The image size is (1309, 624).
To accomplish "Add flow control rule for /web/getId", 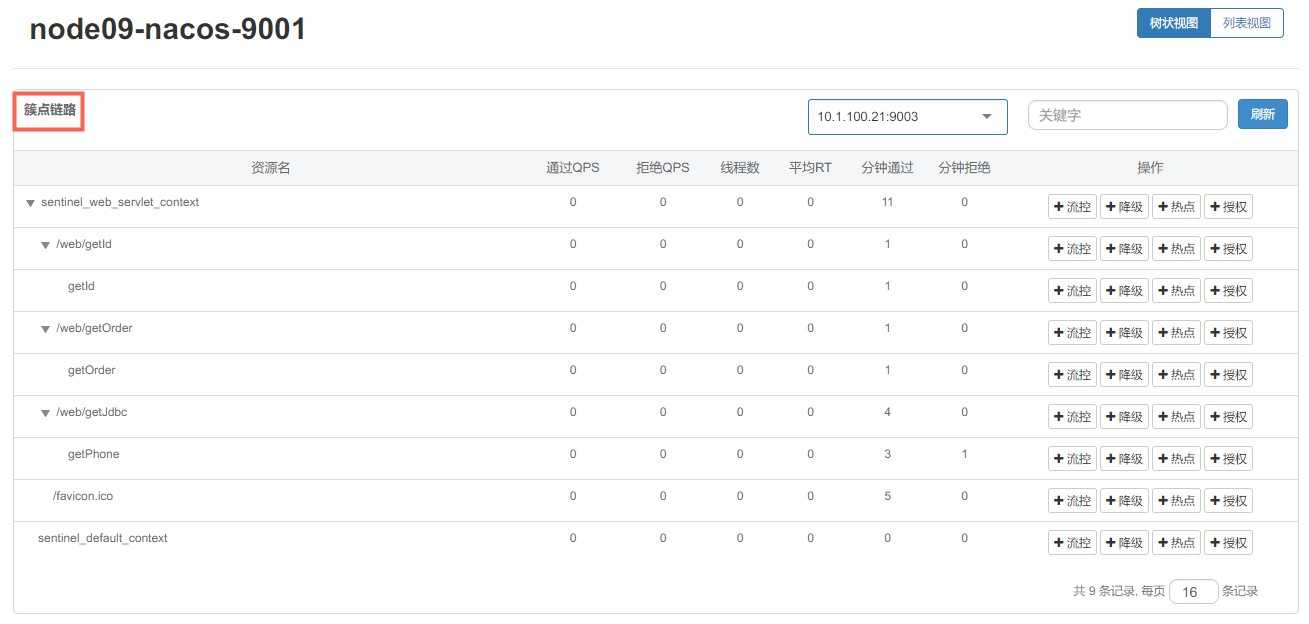I will 1072,249.
